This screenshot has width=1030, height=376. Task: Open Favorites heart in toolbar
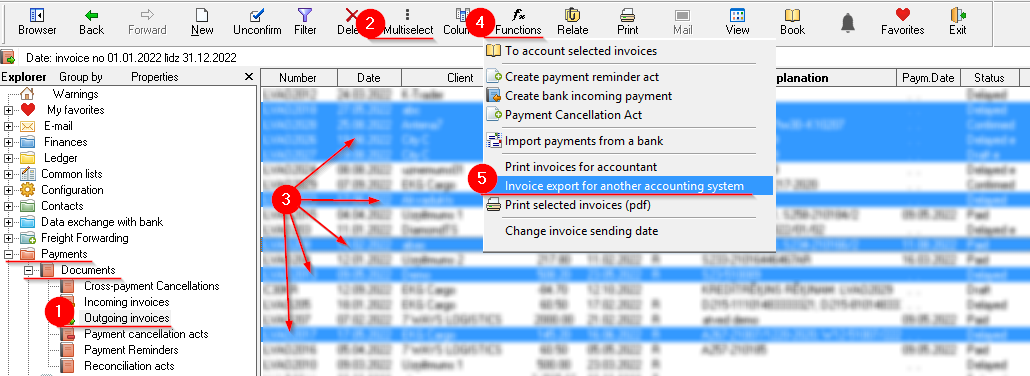[x=903, y=22]
